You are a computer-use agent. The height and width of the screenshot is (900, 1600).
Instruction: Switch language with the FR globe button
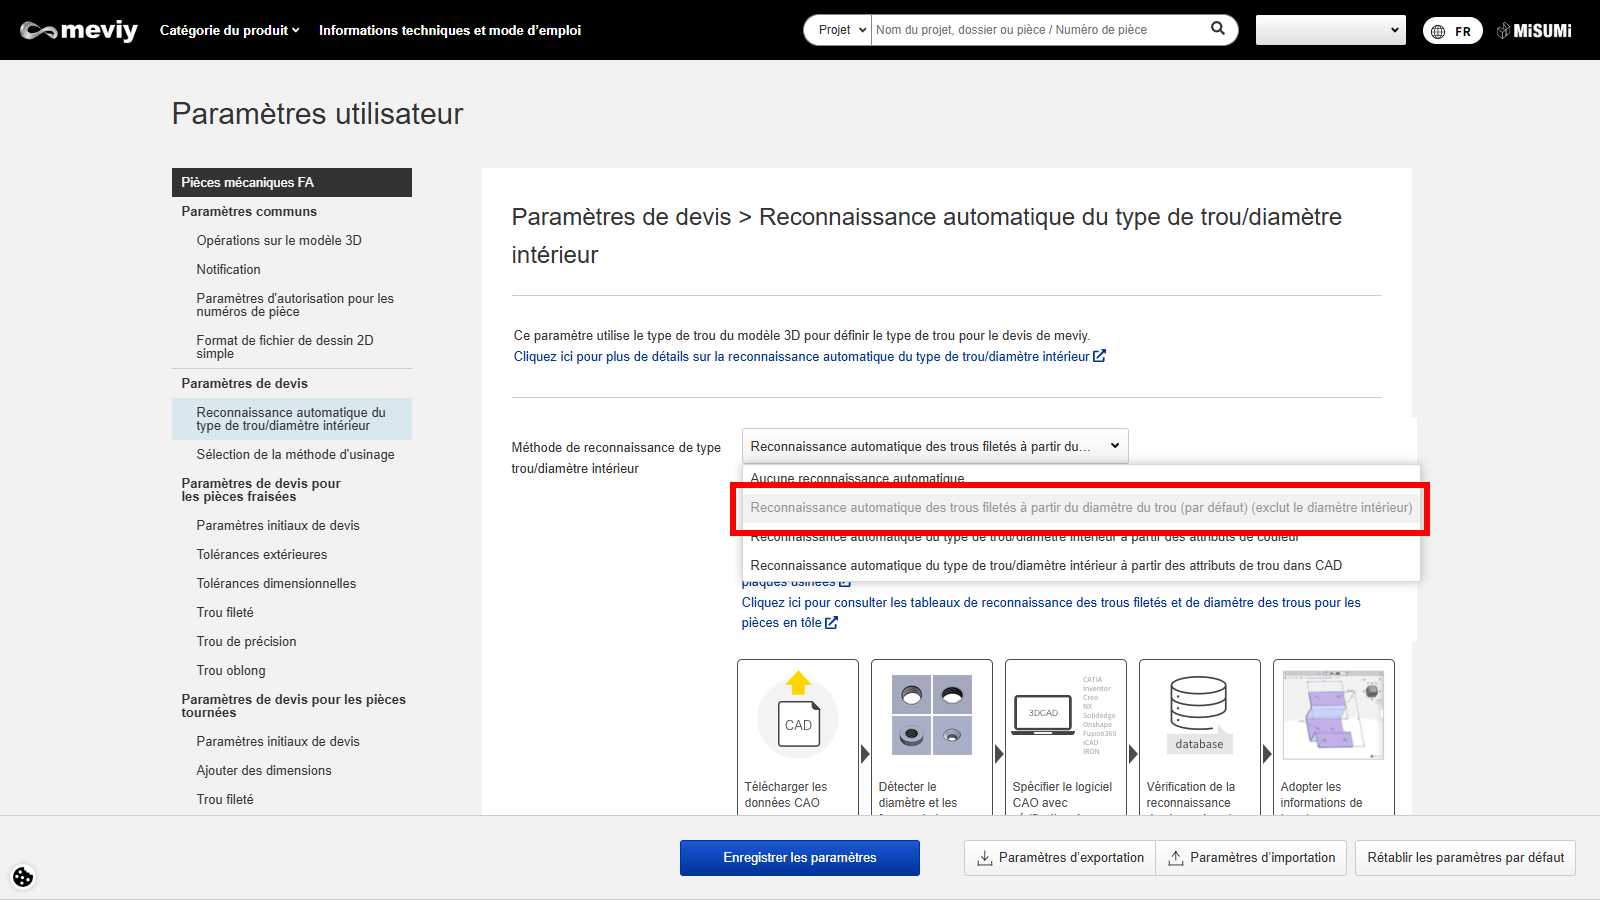(1452, 31)
